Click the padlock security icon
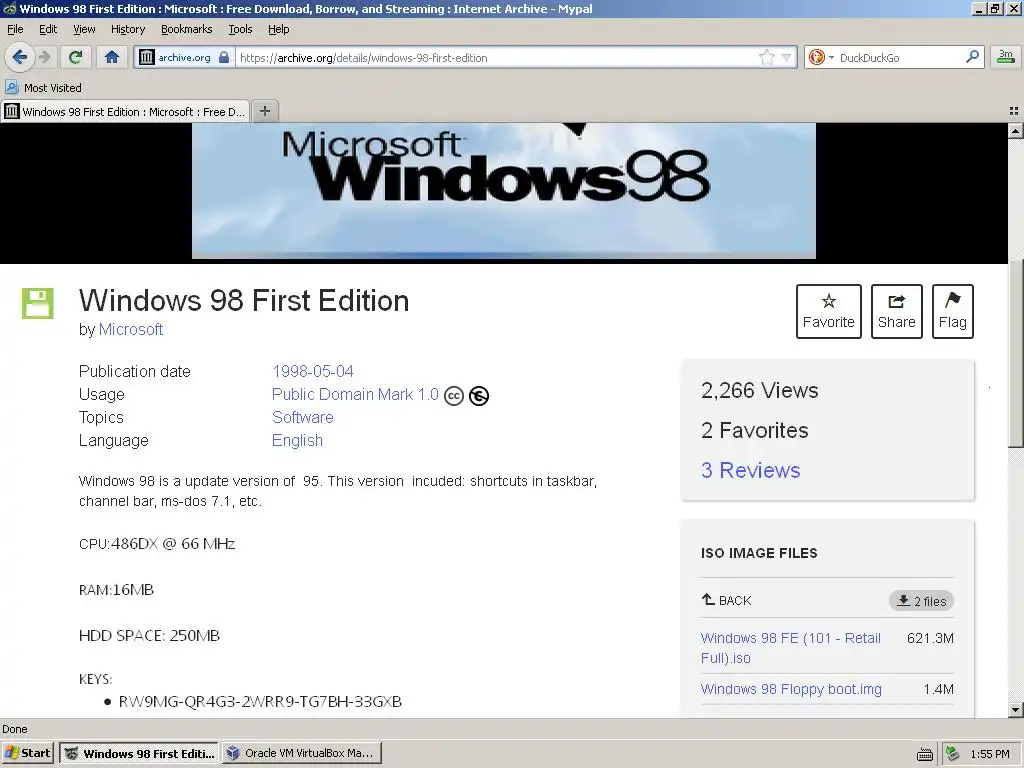The width and height of the screenshot is (1024, 768). click(224, 57)
